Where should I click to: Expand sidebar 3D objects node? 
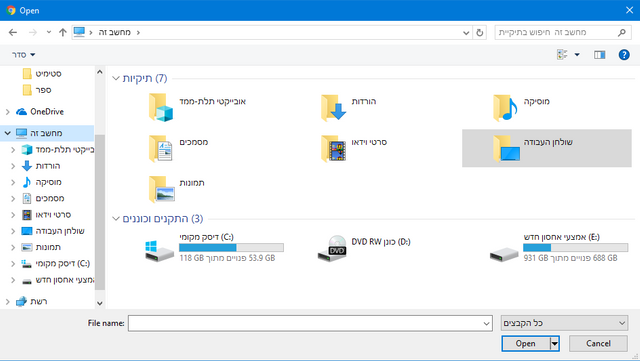point(13,150)
